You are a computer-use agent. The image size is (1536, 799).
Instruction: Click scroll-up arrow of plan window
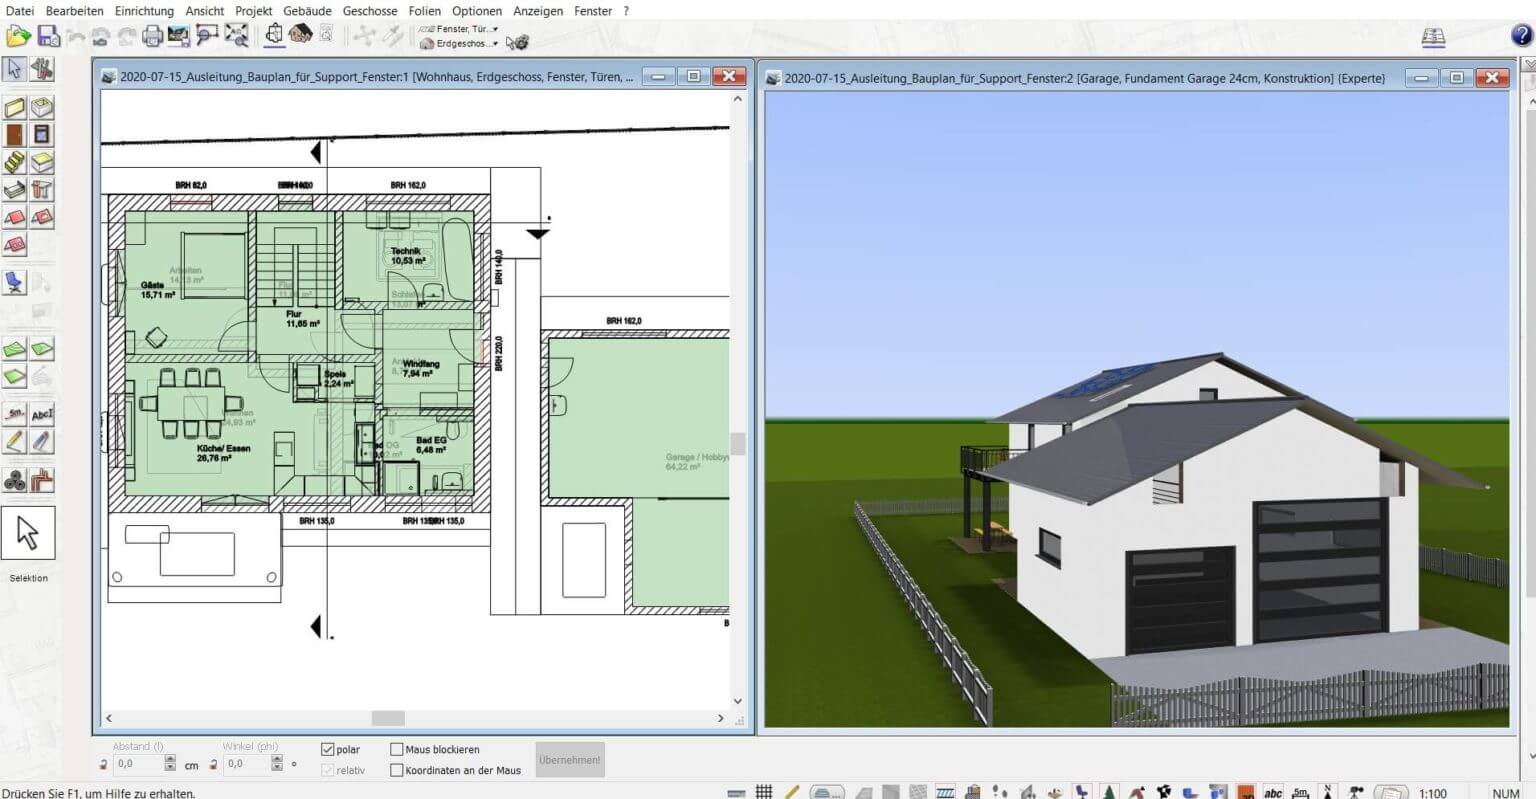coord(738,99)
